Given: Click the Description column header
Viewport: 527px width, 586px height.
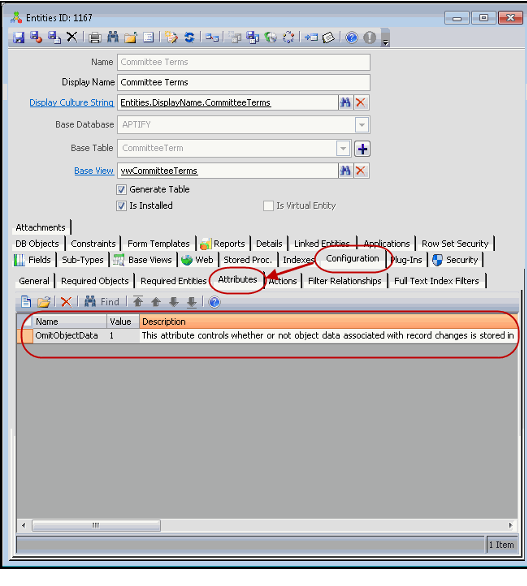Looking at the screenshot, I should pos(328,322).
